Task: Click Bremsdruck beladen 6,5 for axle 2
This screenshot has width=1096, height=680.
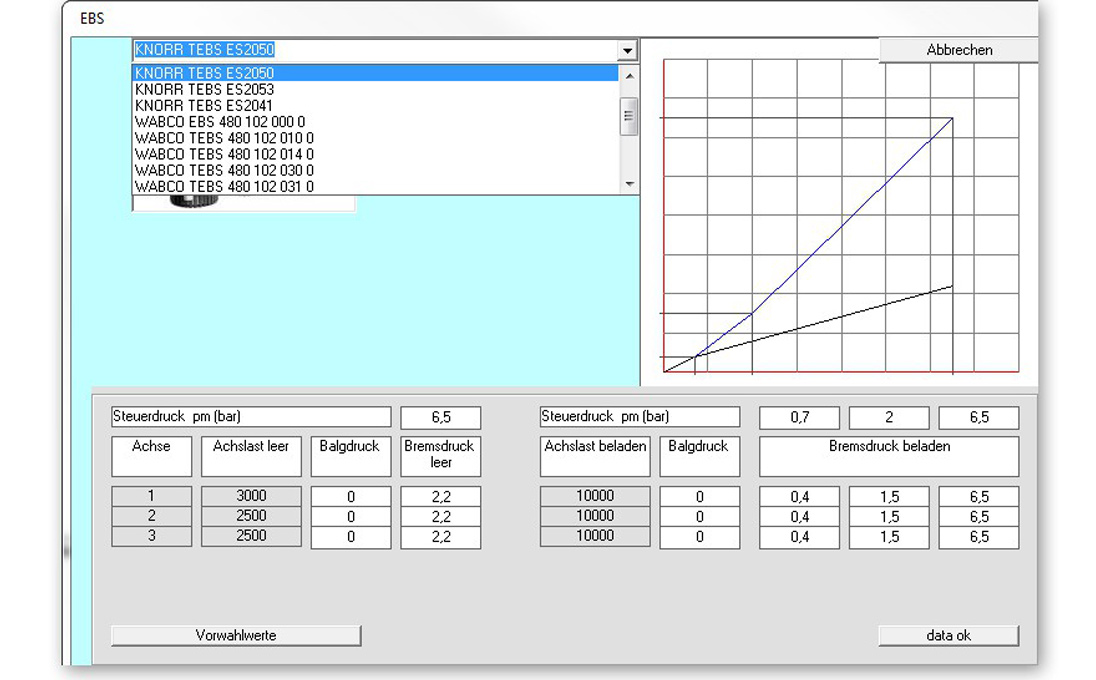Action: (979, 517)
